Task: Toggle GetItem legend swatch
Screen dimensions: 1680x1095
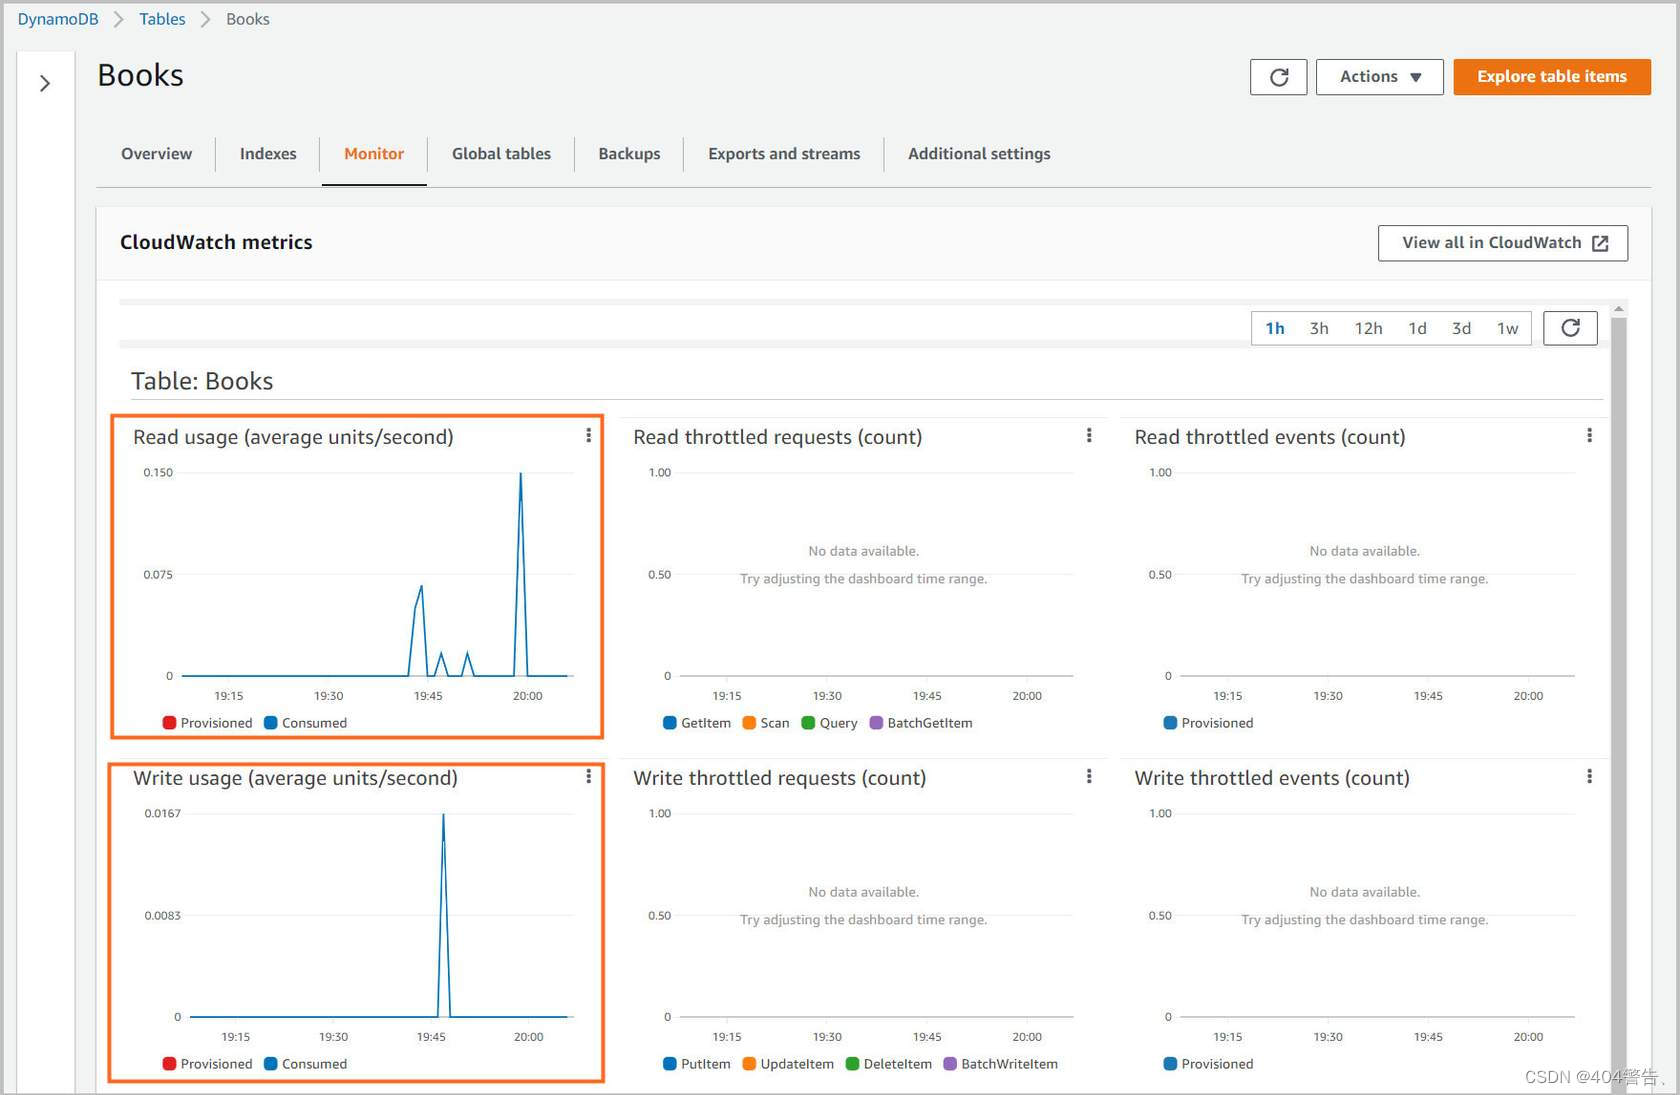Action: click(x=670, y=723)
